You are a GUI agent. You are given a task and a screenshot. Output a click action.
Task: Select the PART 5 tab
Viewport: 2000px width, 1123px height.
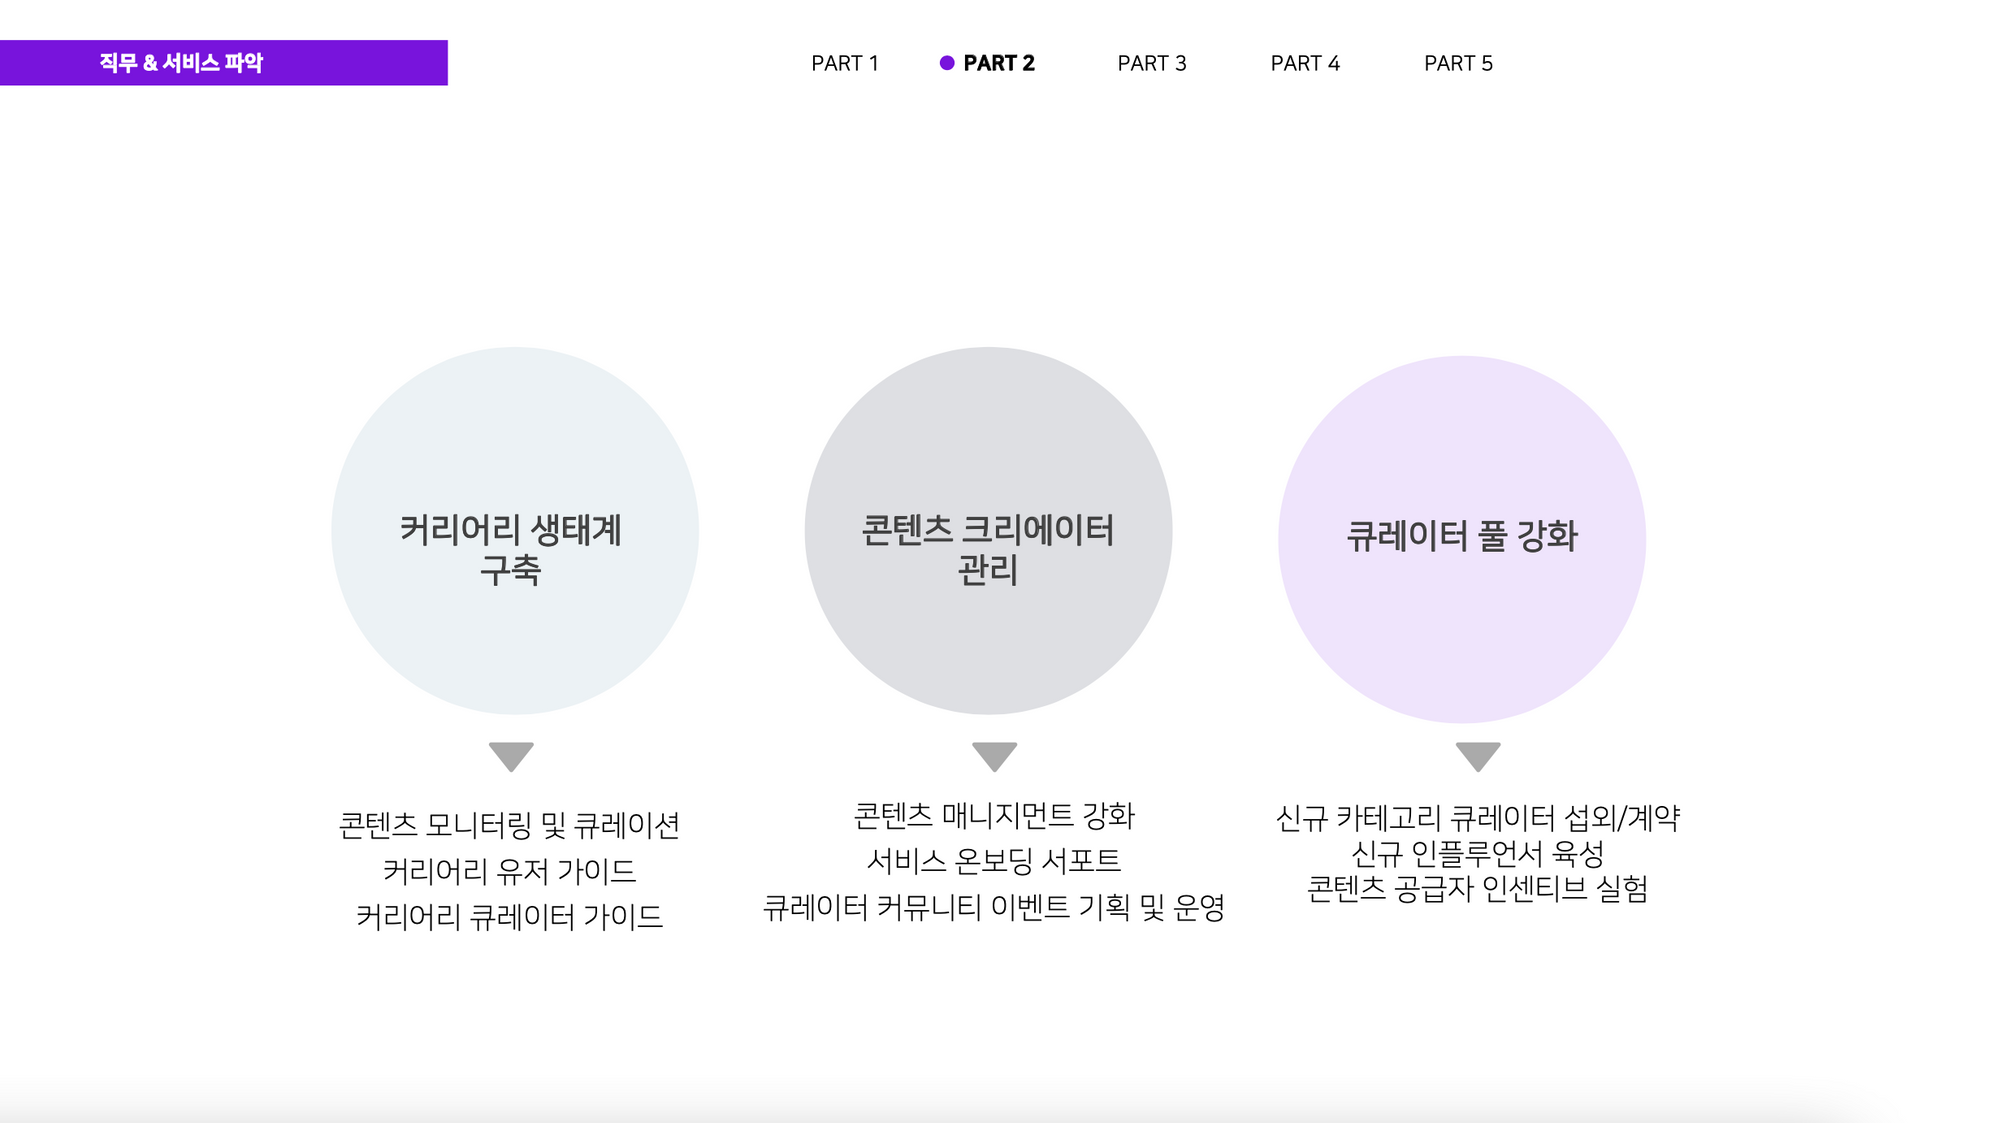click(1458, 63)
